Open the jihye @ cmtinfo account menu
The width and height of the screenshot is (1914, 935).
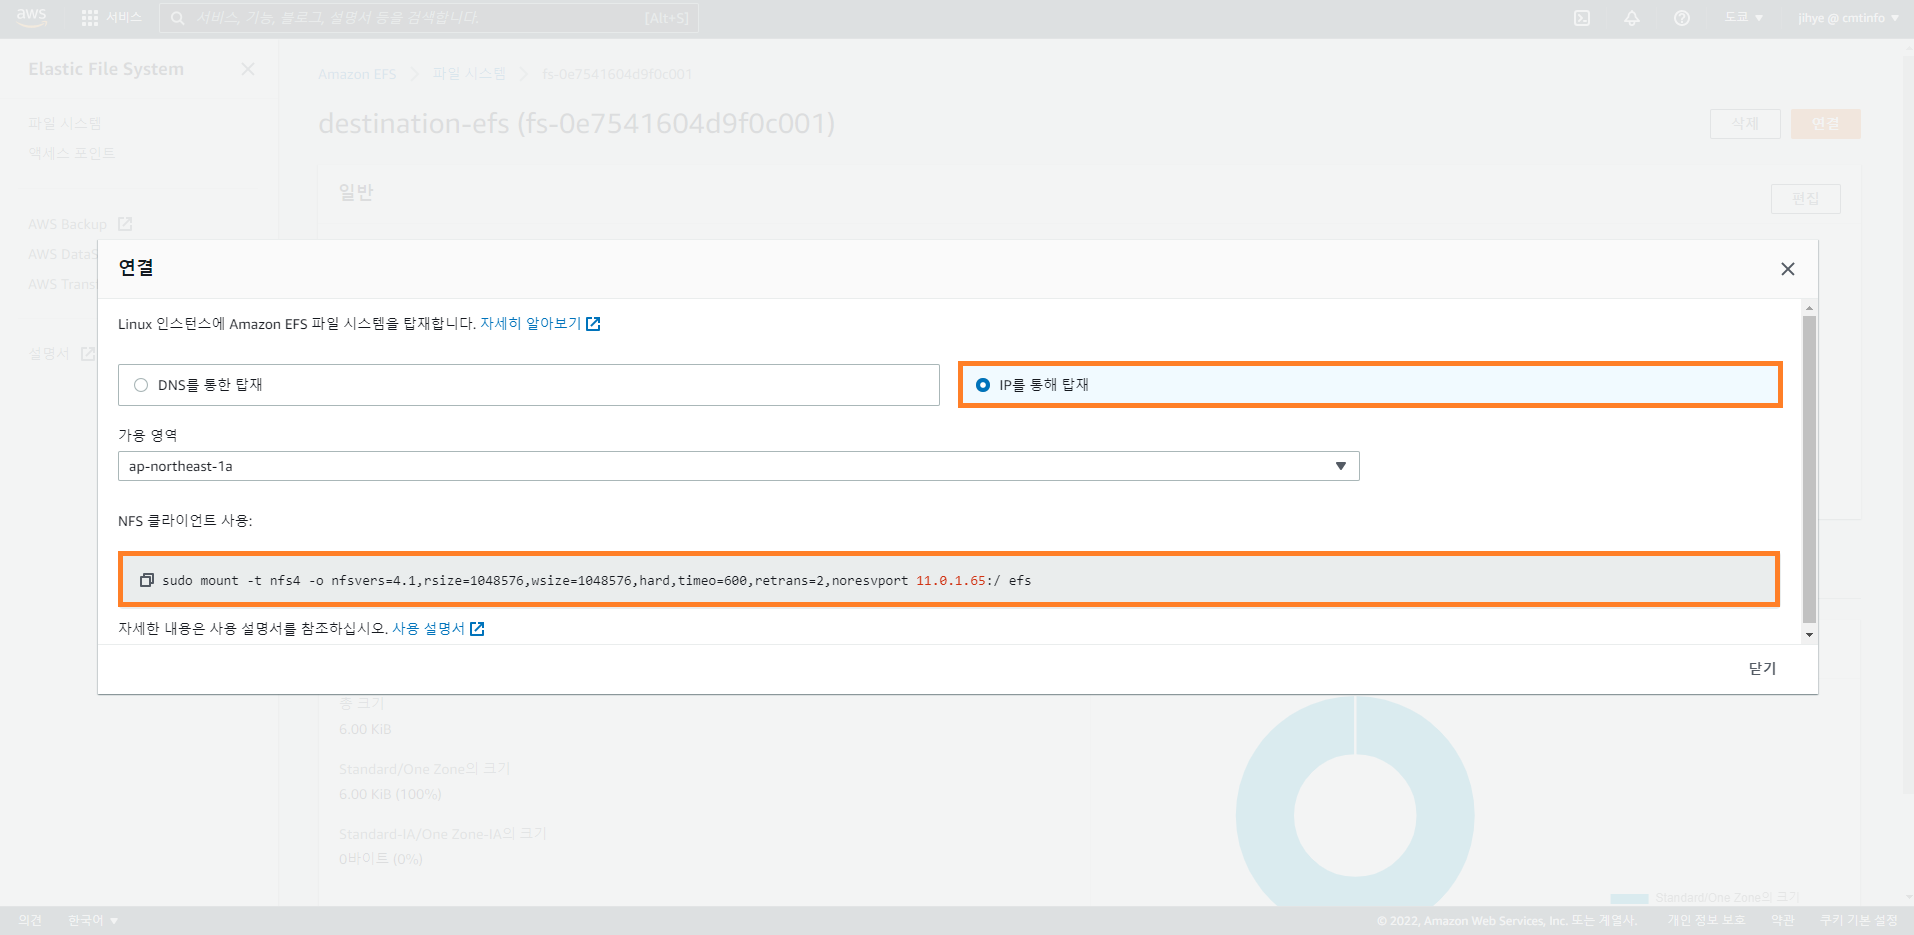(1848, 18)
